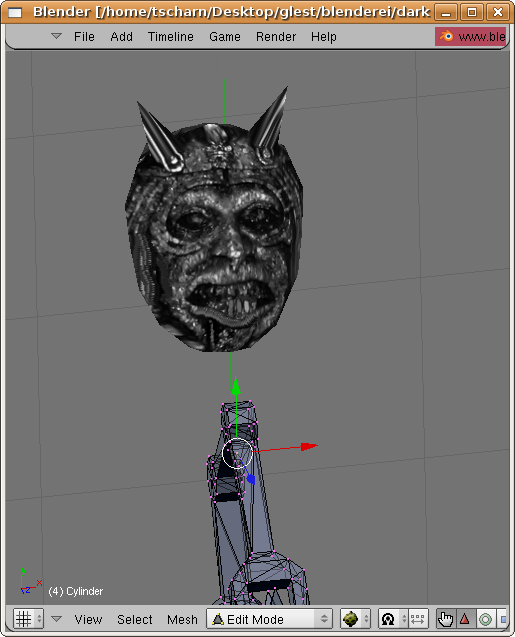Collapse the 3D view header menus triangle
Image resolution: width=515 pixels, height=637 pixels.
56,619
